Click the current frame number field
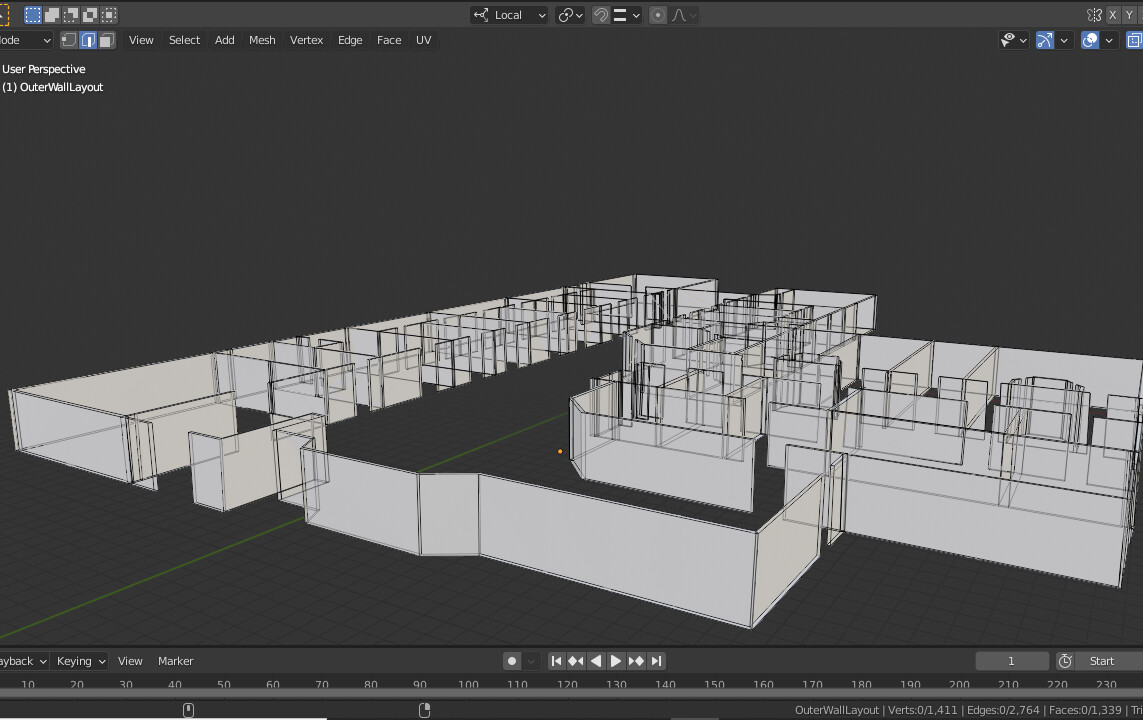1143x720 pixels. pos(1011,661)
